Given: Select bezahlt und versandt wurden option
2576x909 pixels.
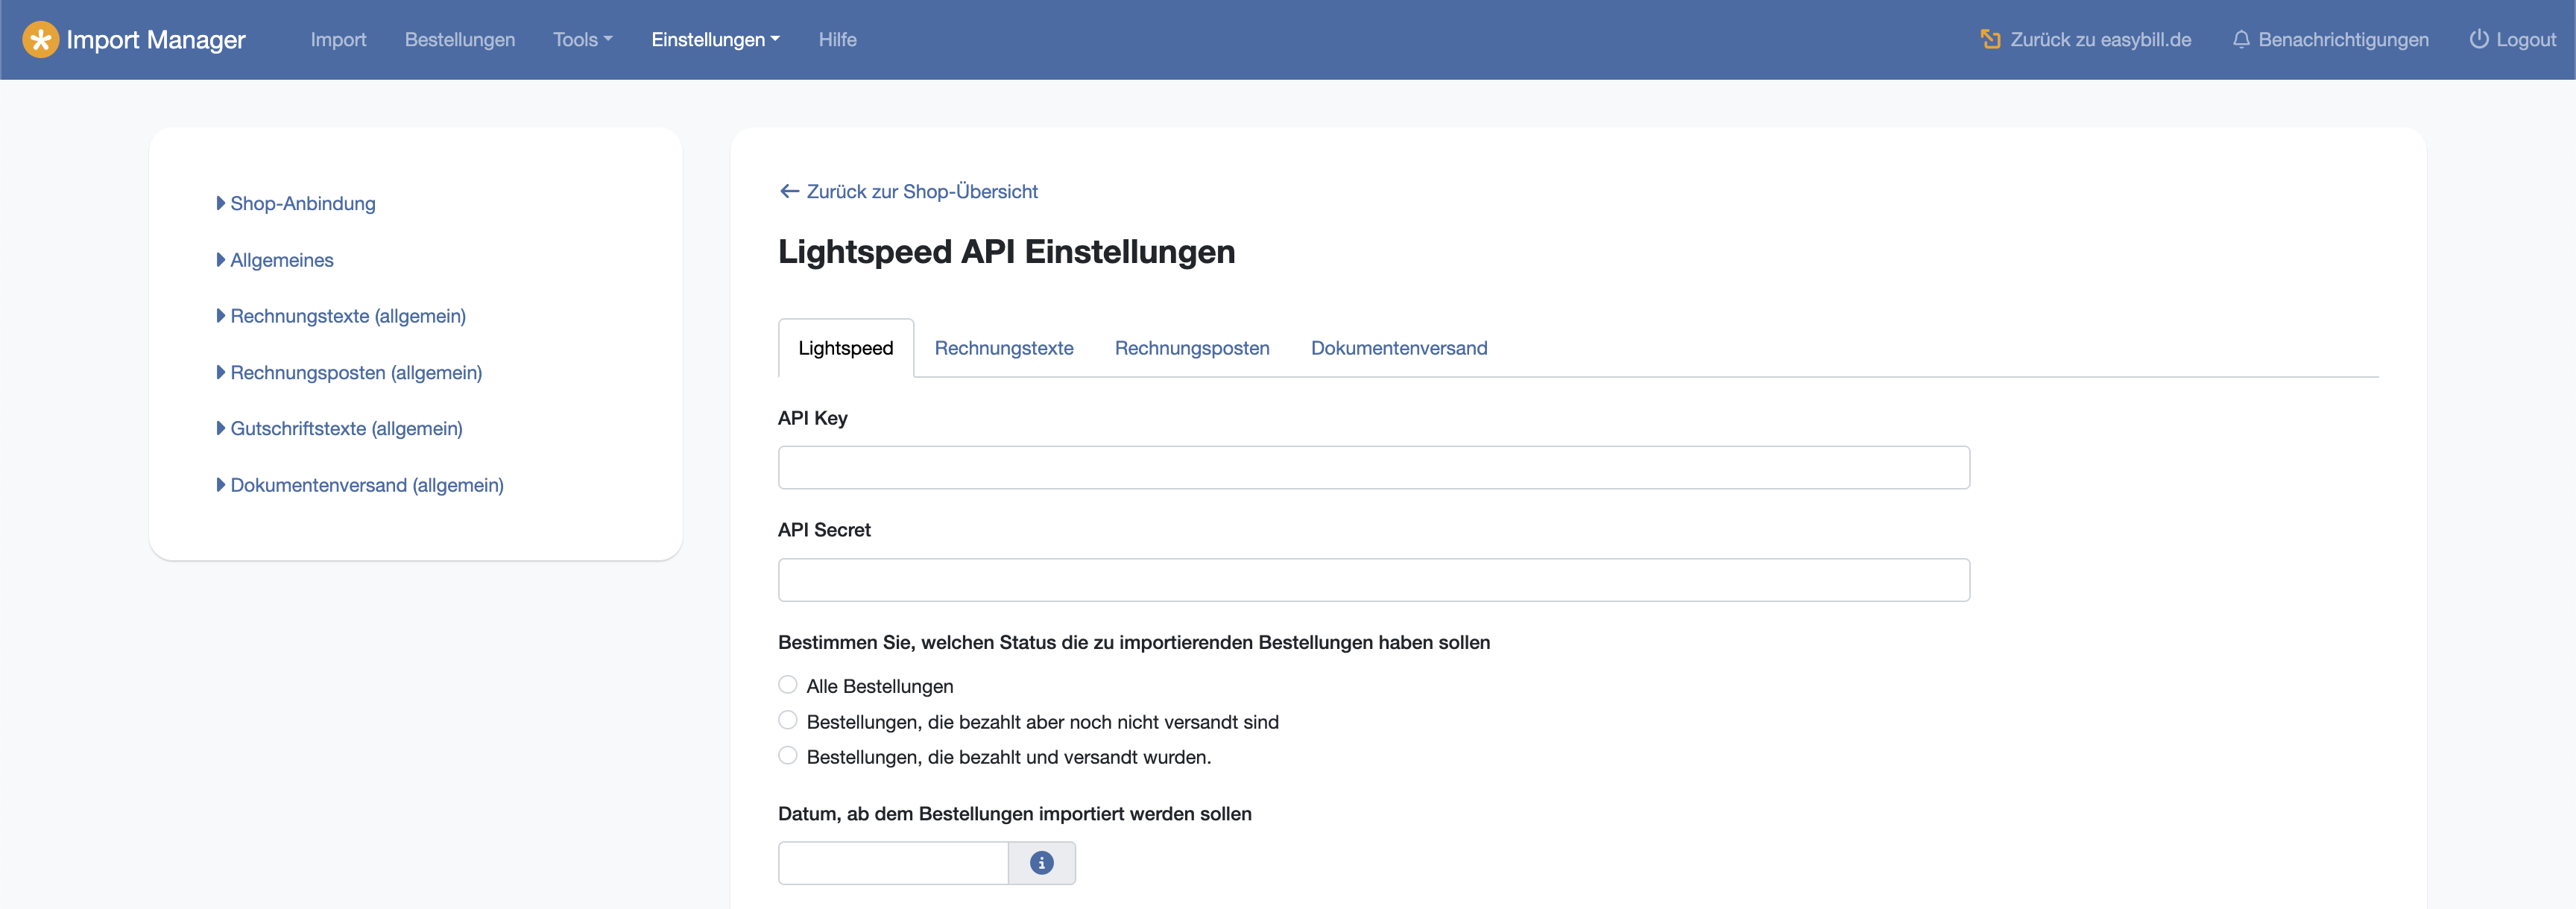Looking at the screenshot, I should [x=788, y=756].
